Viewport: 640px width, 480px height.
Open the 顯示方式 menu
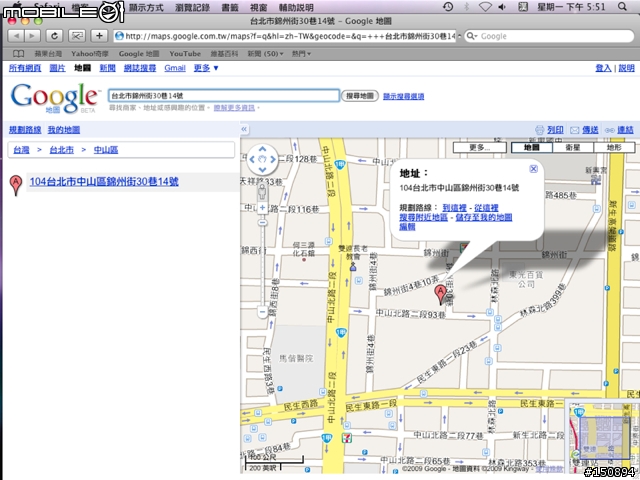146,7
